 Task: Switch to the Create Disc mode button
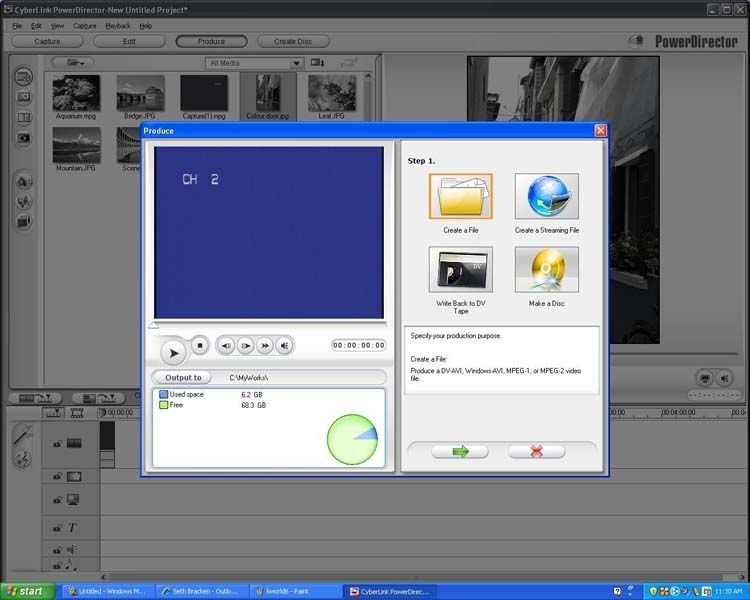(x=293, y=41)
